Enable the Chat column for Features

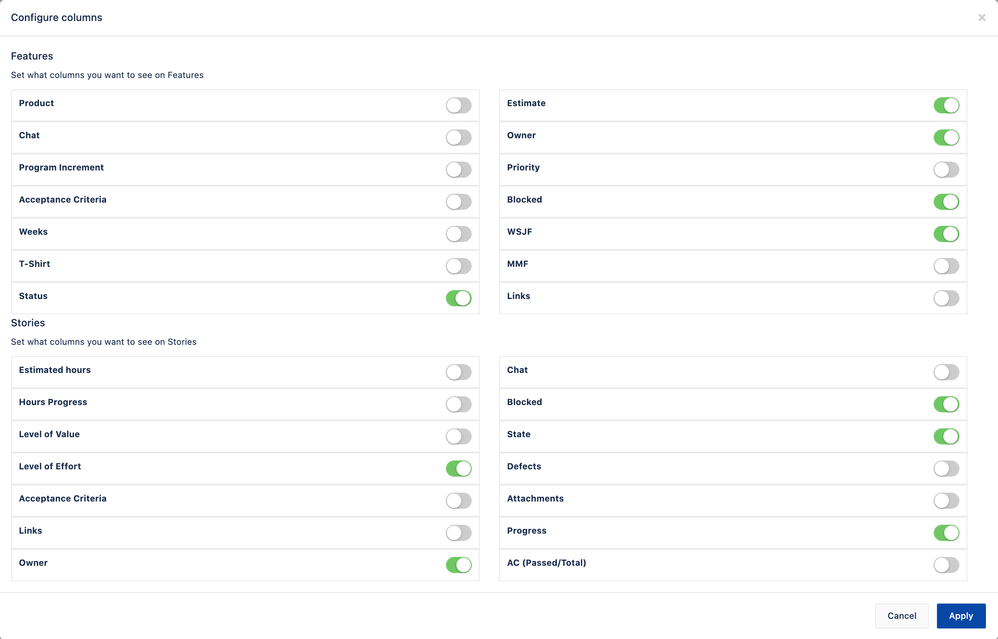click(458, 137)
